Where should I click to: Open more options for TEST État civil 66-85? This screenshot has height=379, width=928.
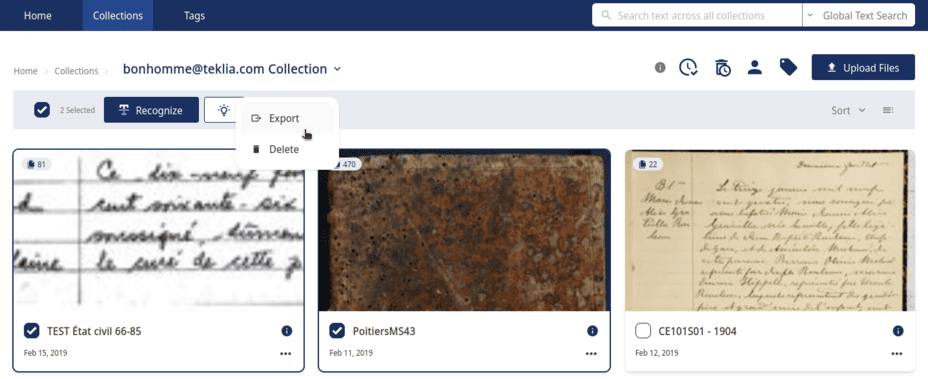click(x=286, y=354)
